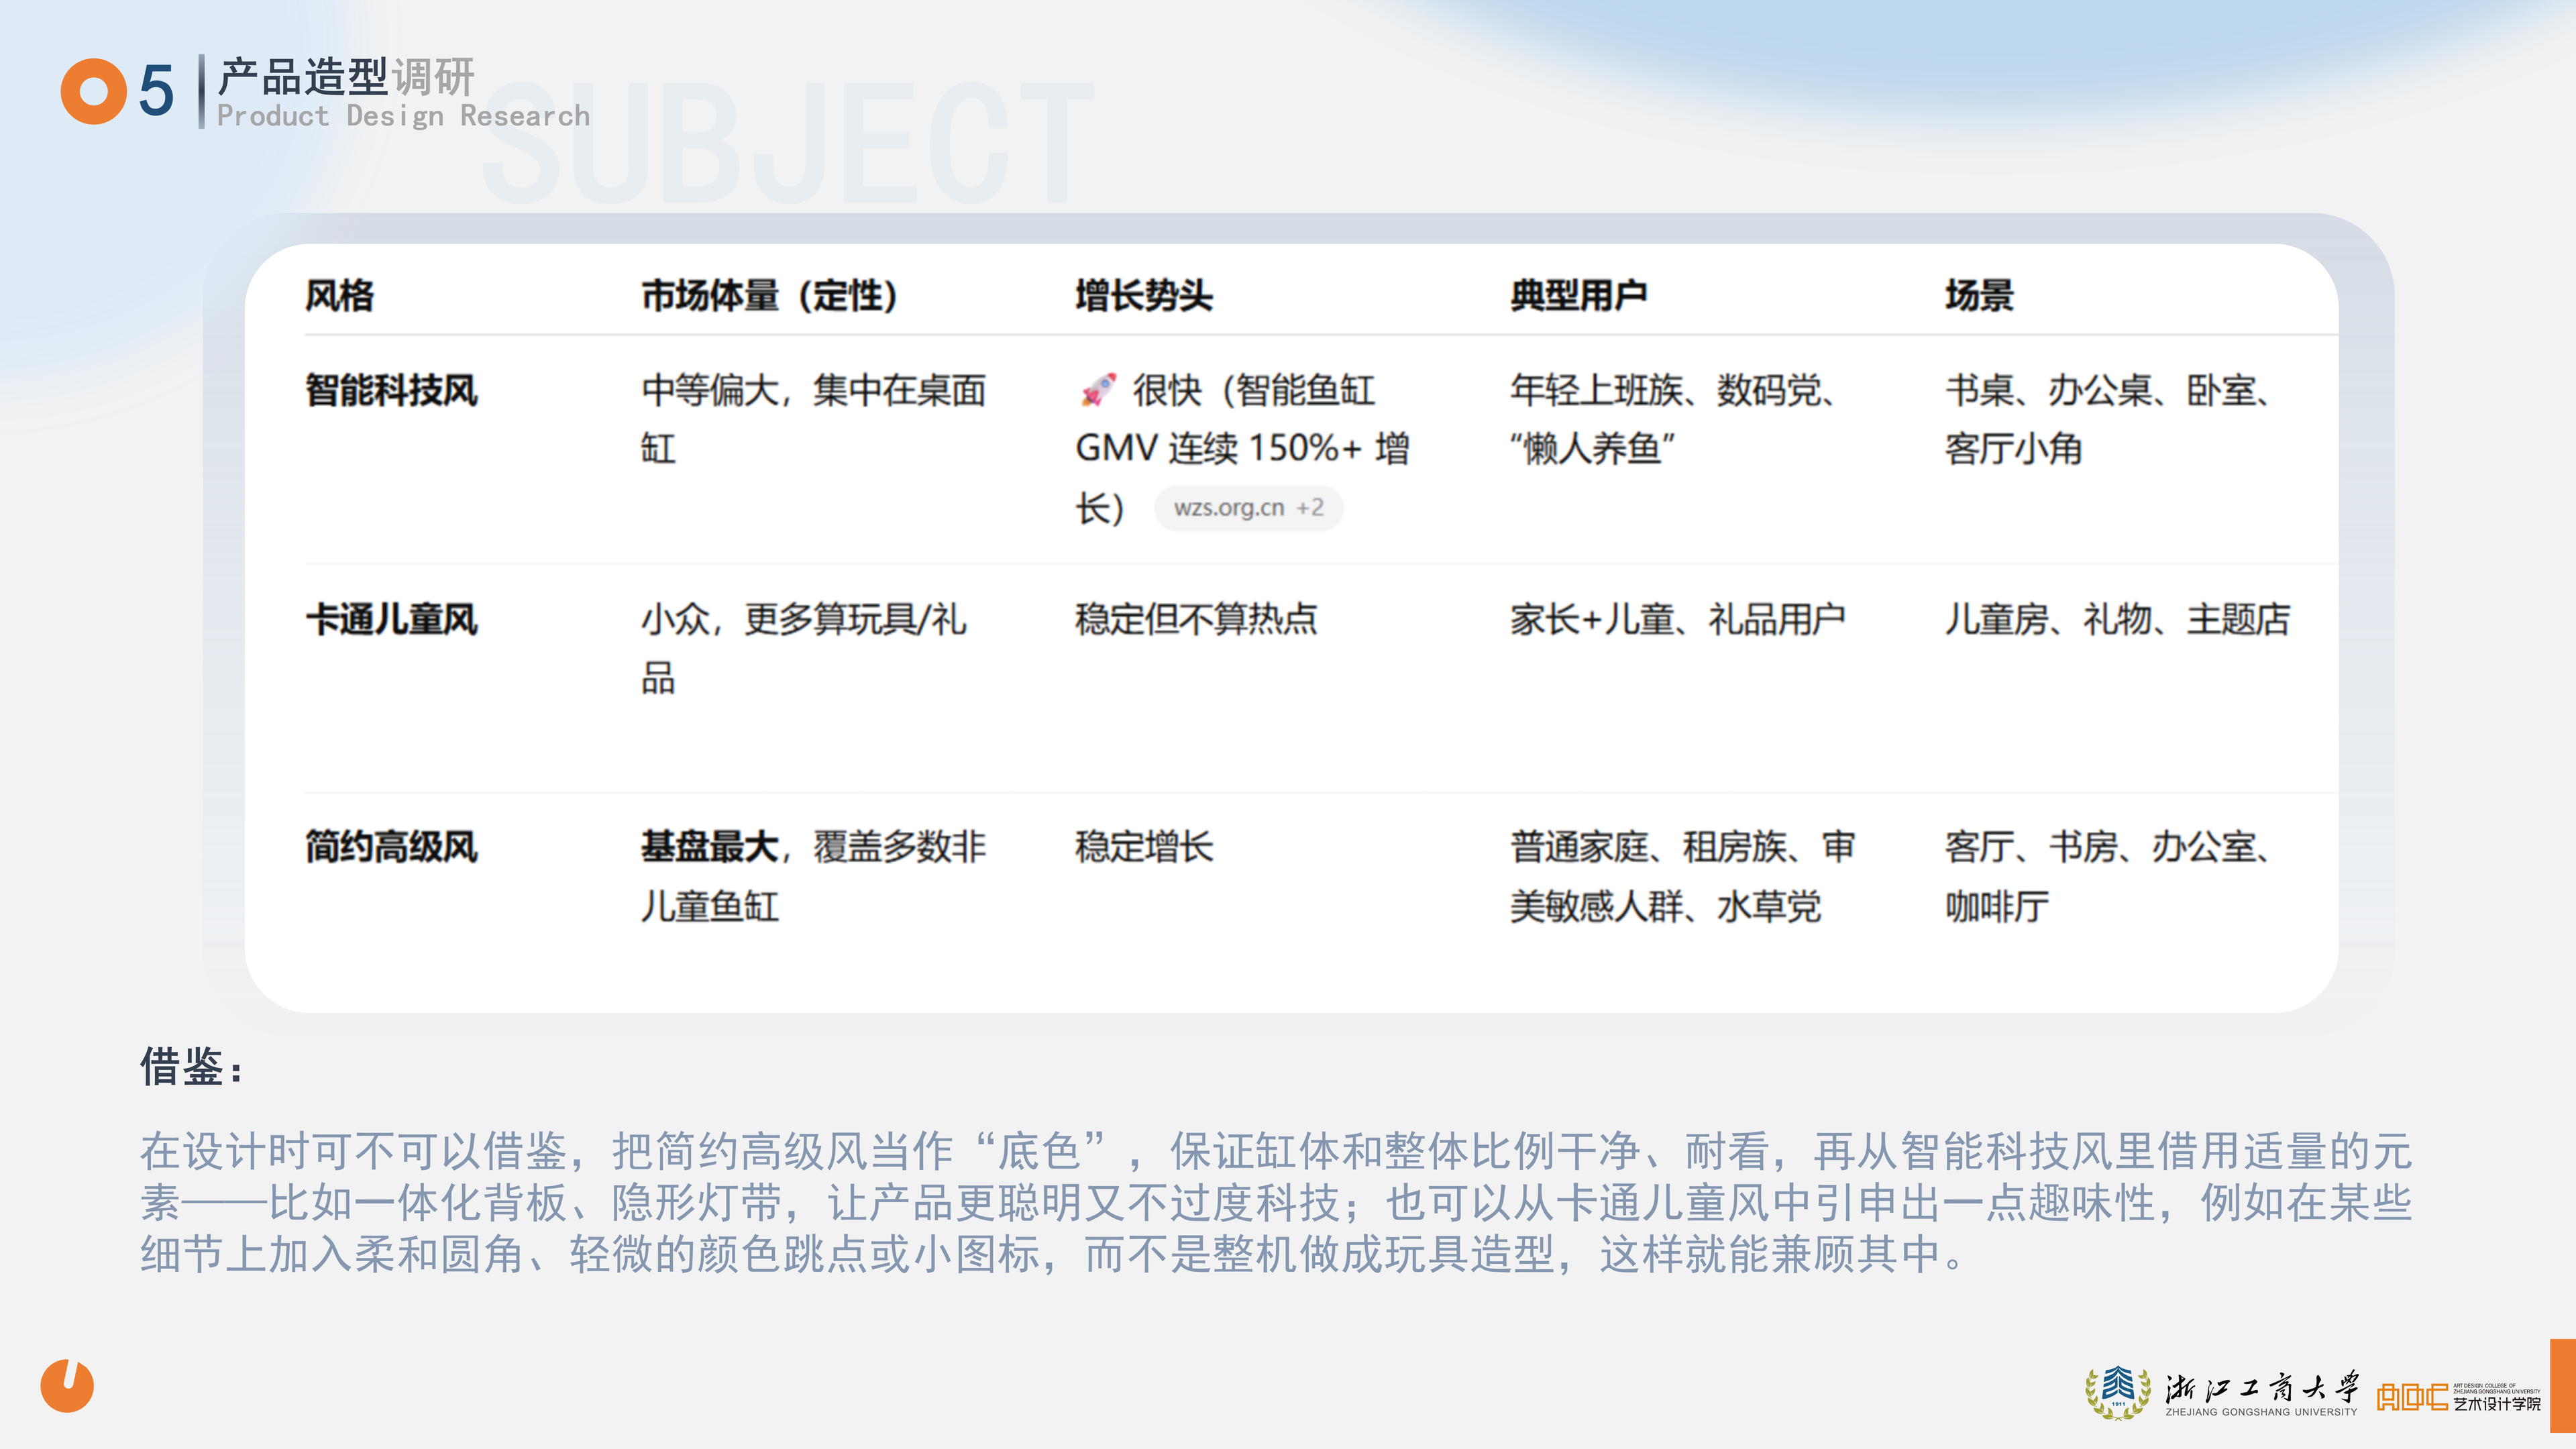Select the 借鉴： heading
This screenshot has width=2576, height=1449.
(191, 1066)
